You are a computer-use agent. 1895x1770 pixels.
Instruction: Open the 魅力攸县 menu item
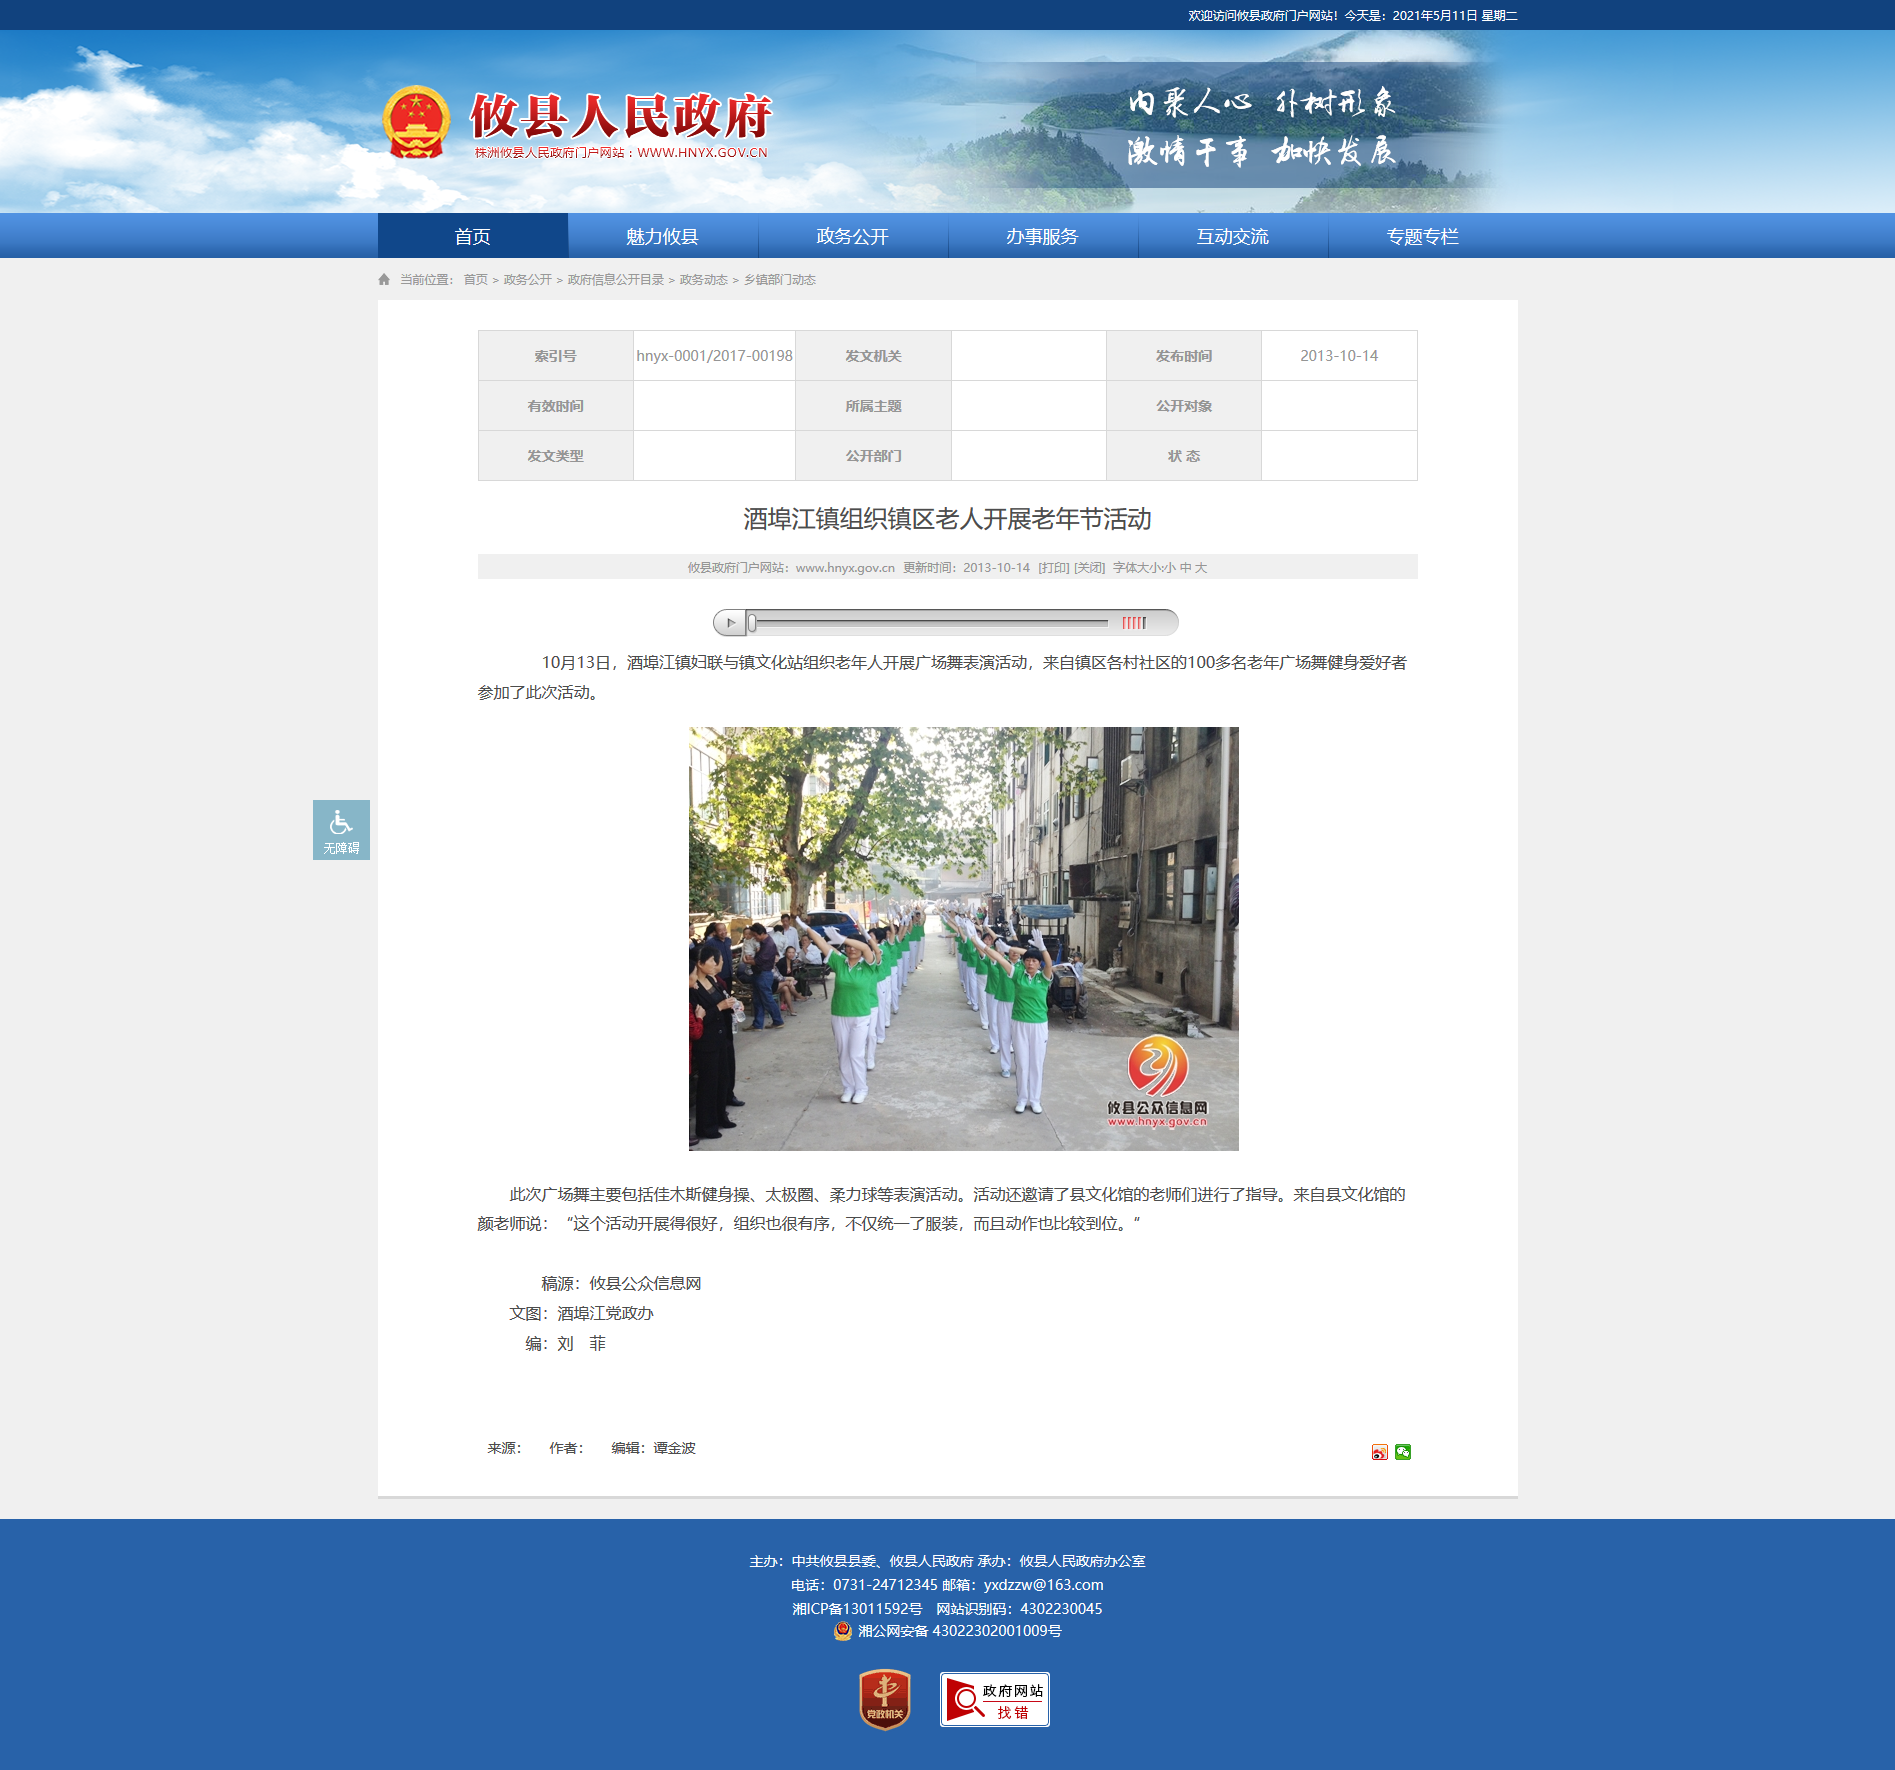(x=662, y=236)
